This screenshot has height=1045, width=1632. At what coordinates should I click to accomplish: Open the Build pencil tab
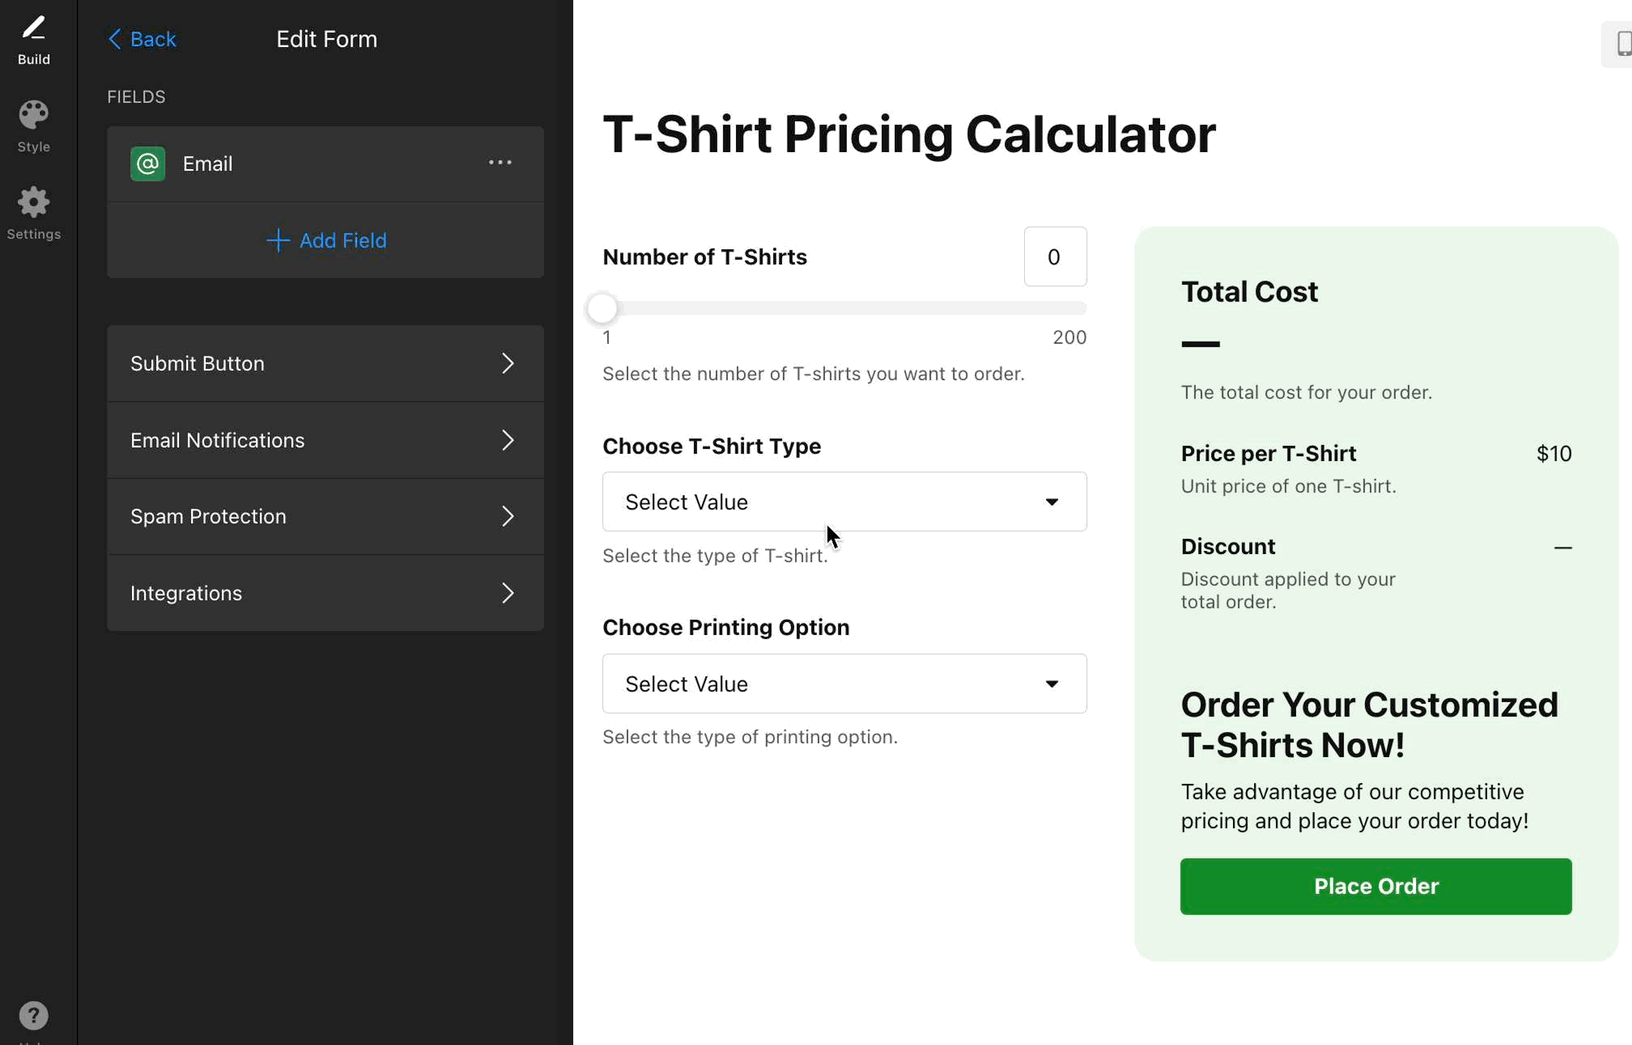click(x=33, y=39)
